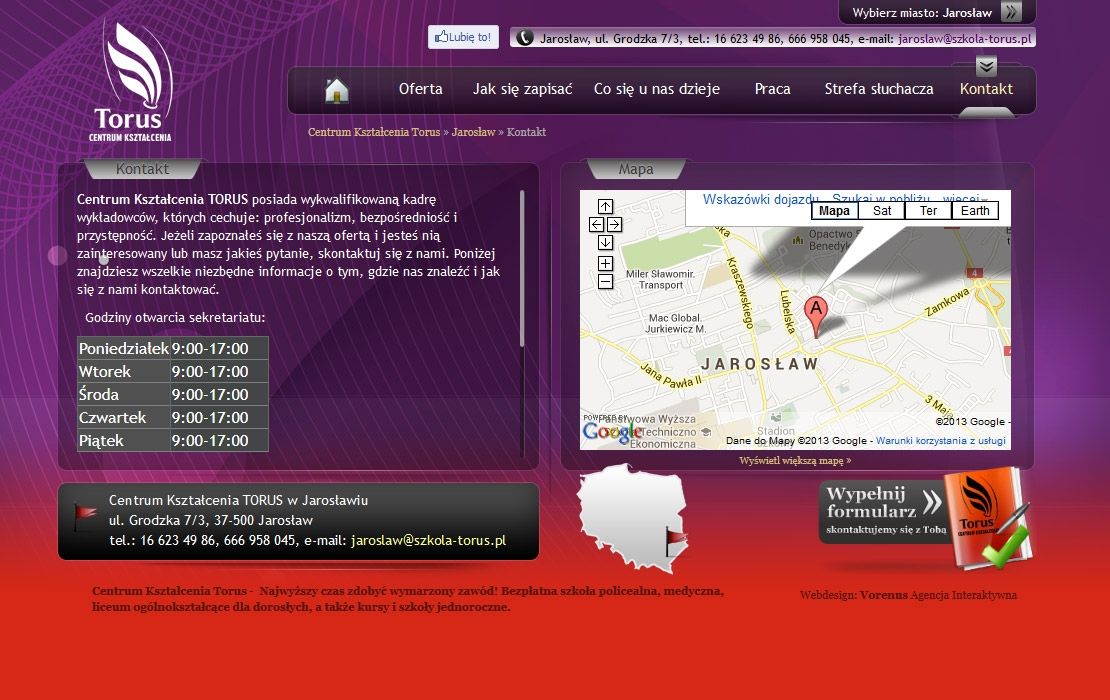The height and width of the screenshot is (700, 1110).
Task: Zoom out on the map
Action: [605, 282]
